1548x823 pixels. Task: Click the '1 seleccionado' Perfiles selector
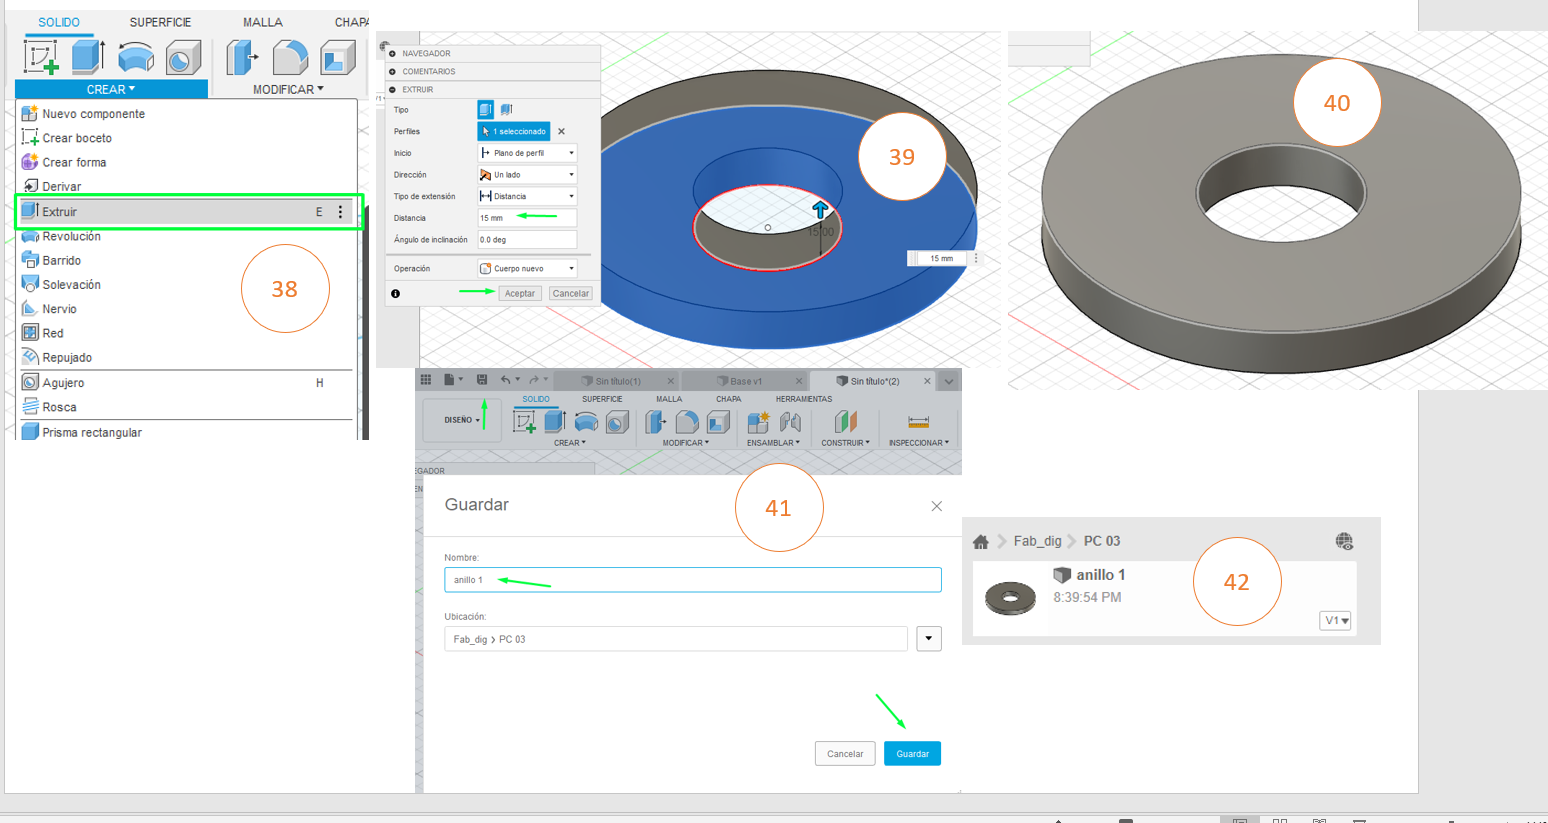[x=514, y=131]
